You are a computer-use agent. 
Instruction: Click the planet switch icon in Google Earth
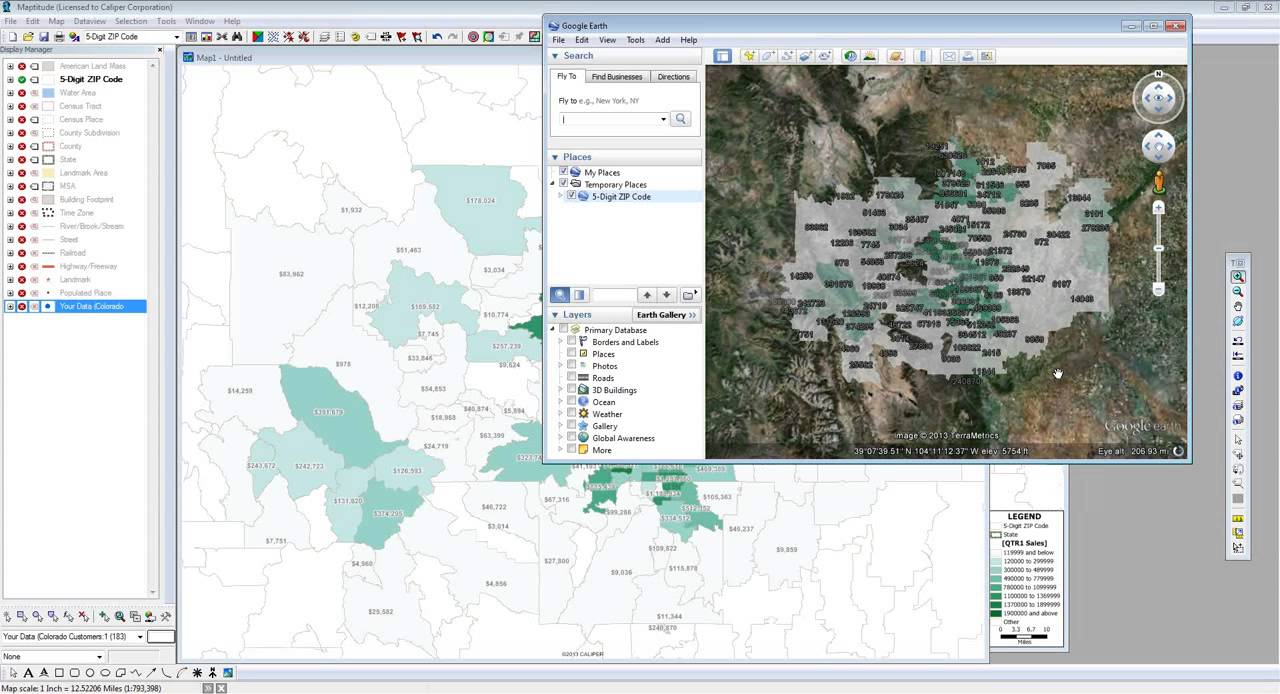click(896, 56)
